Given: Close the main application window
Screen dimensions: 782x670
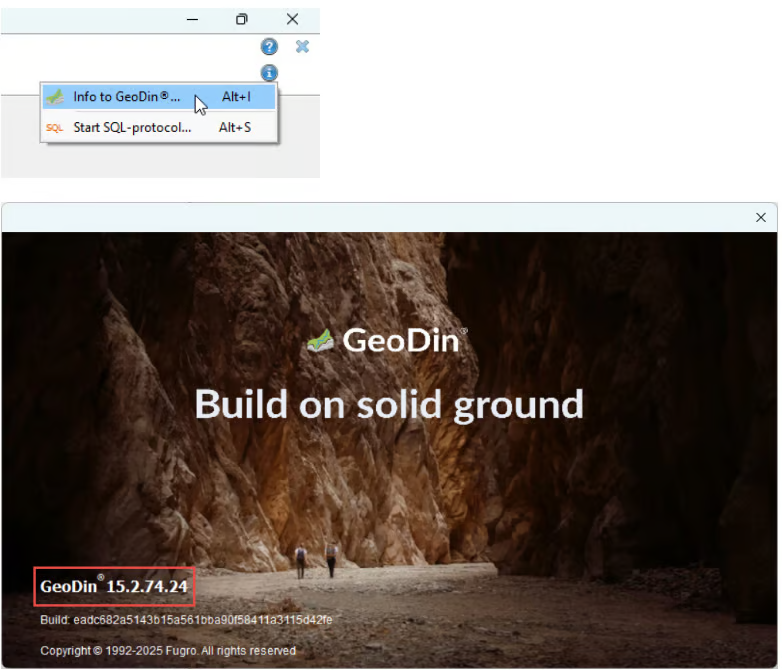Looking at the screenshot, I should [x=292, y=19].
